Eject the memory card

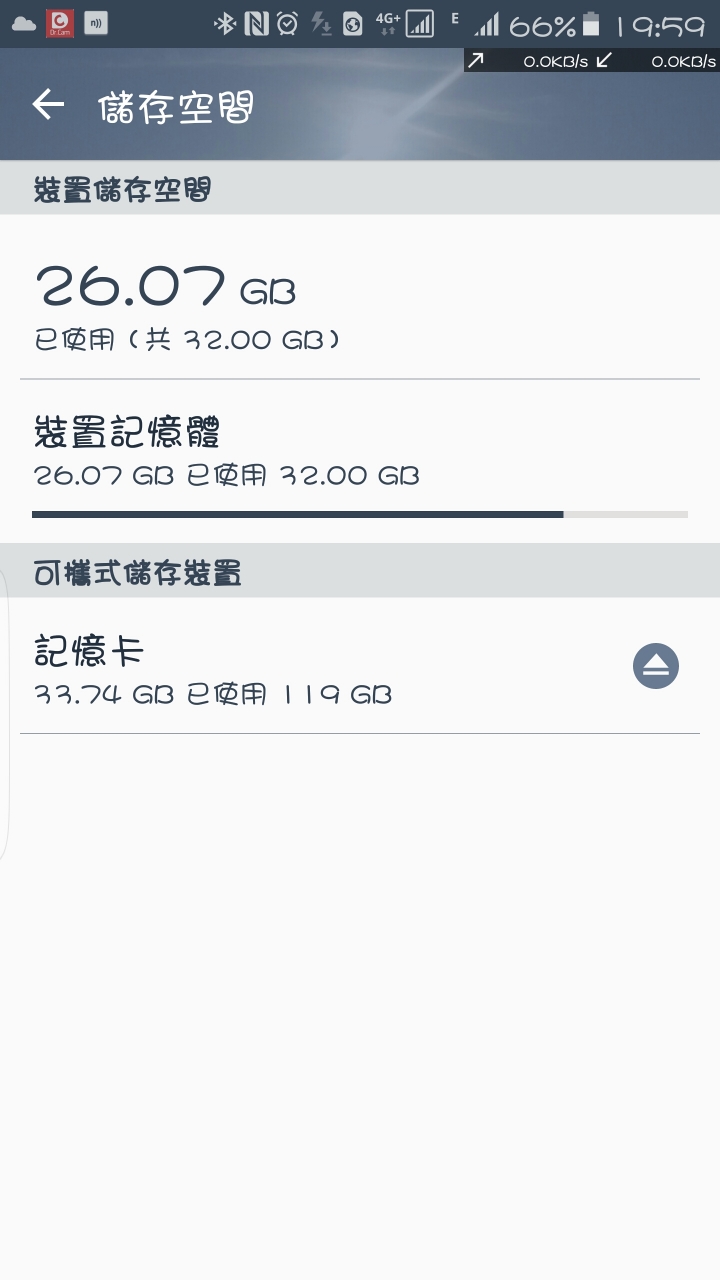tap(656, 666)
